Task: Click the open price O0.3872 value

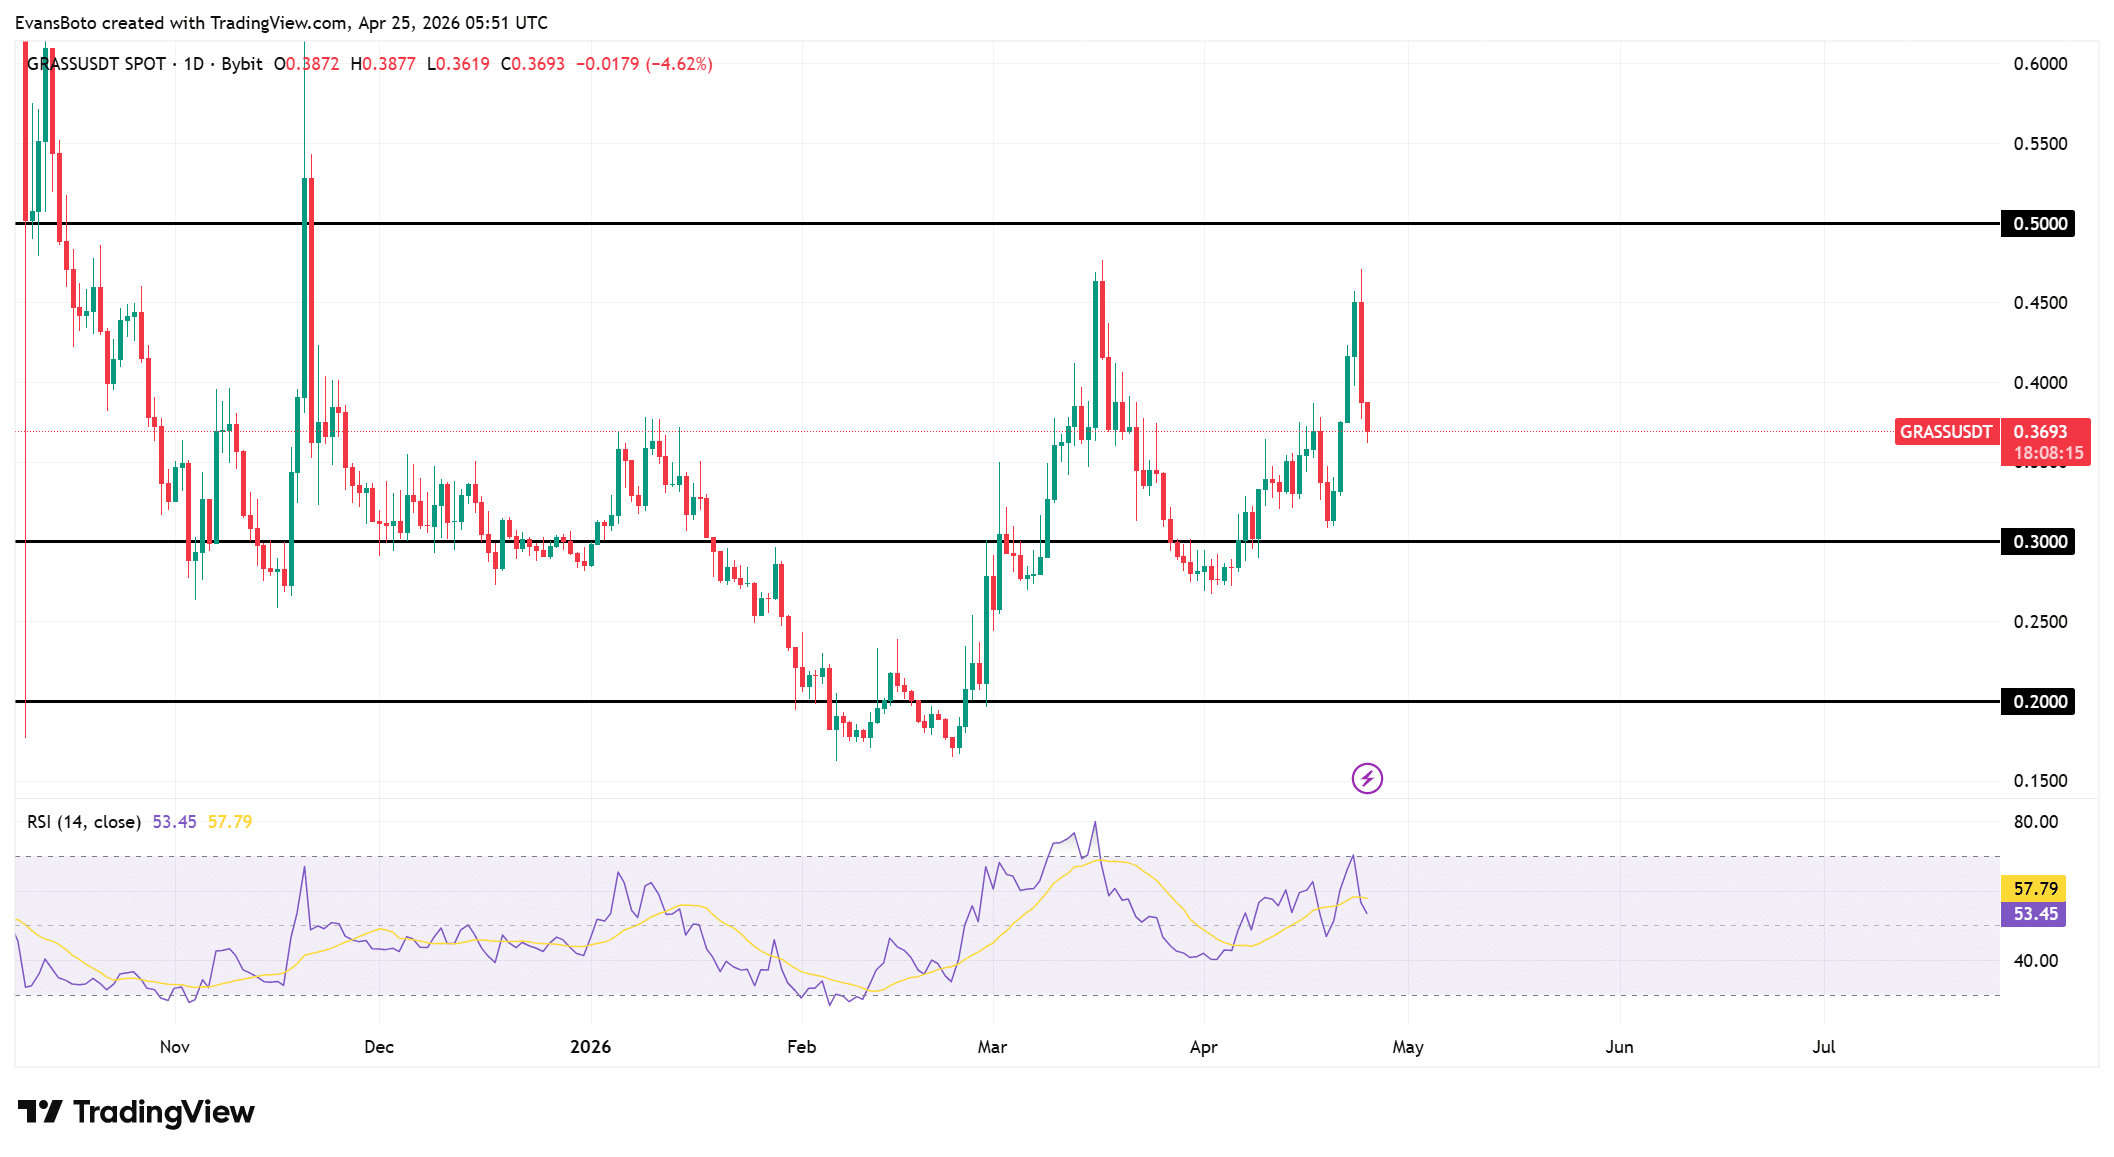Action: pyautogui.click(x=307, y=63)
